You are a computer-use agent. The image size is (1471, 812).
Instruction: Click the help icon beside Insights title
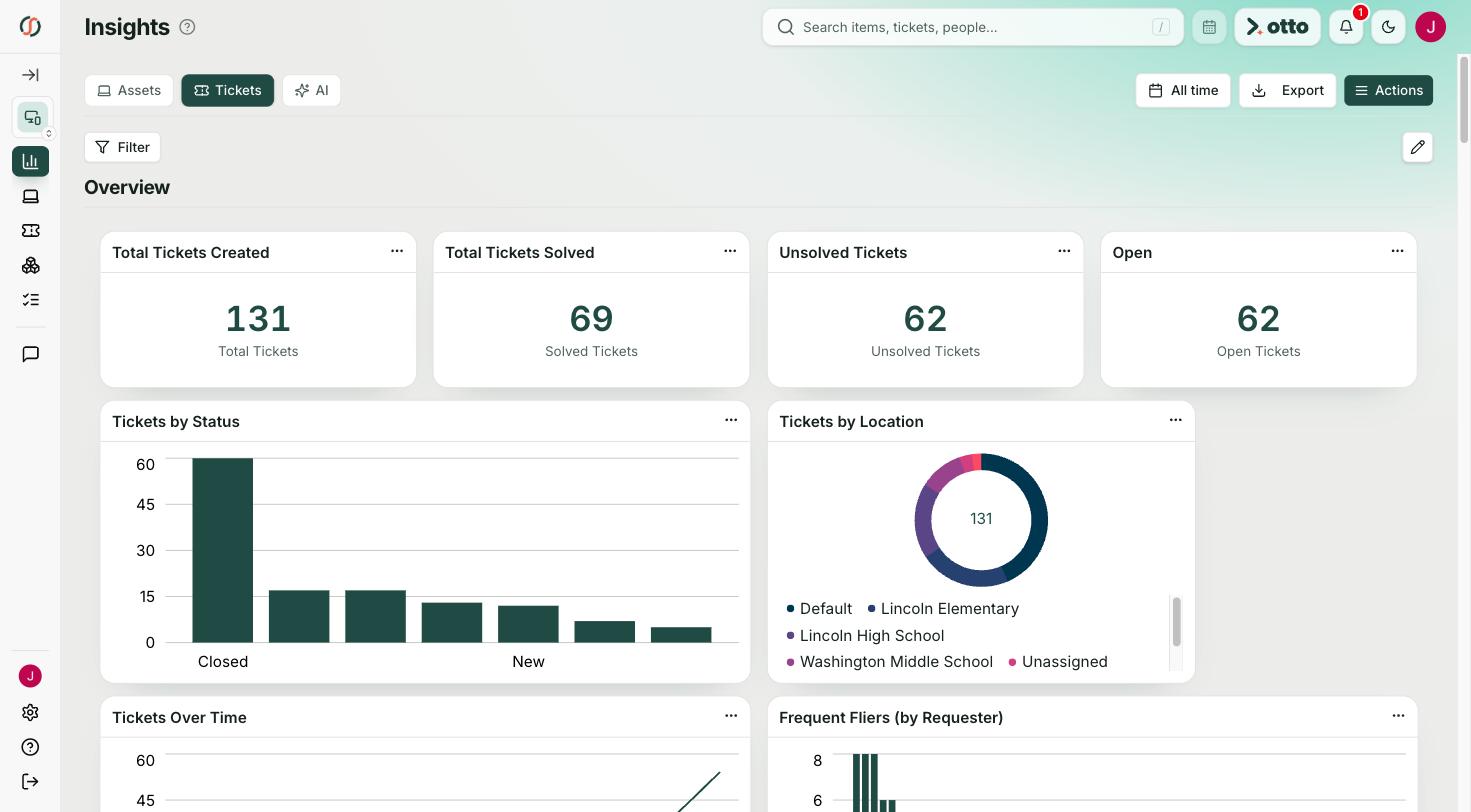(187, 27)
